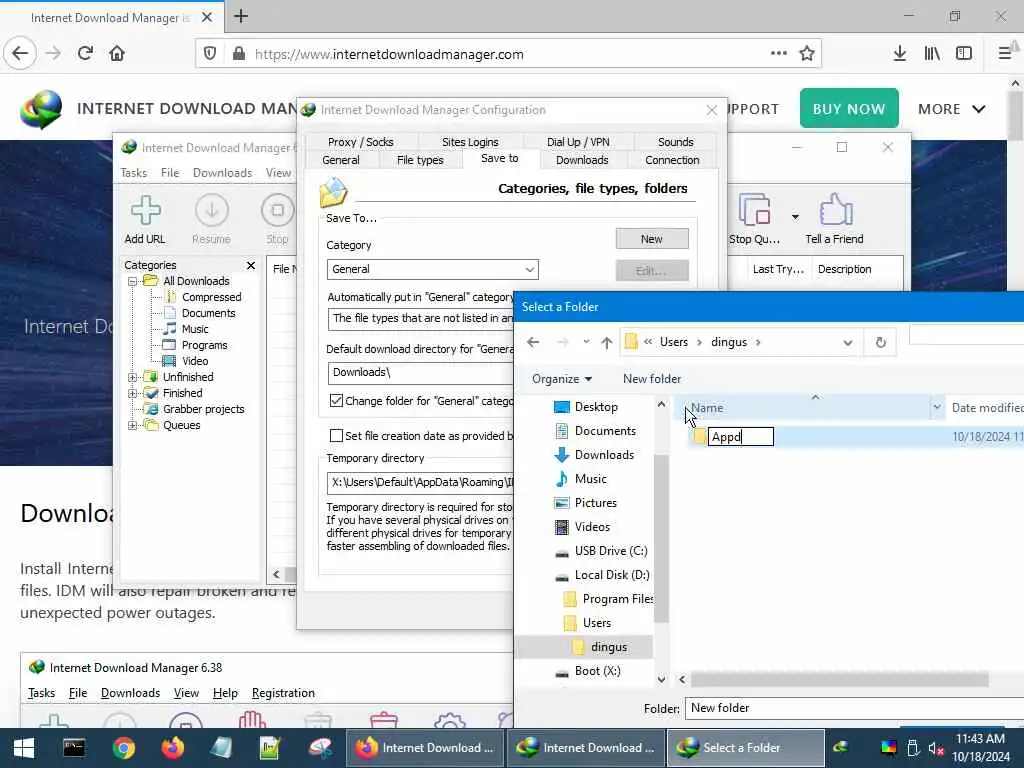Open Stop Queue dropdown arrow
The width and height of the screenshot is (1024, 768).
(x=795, y=217)
